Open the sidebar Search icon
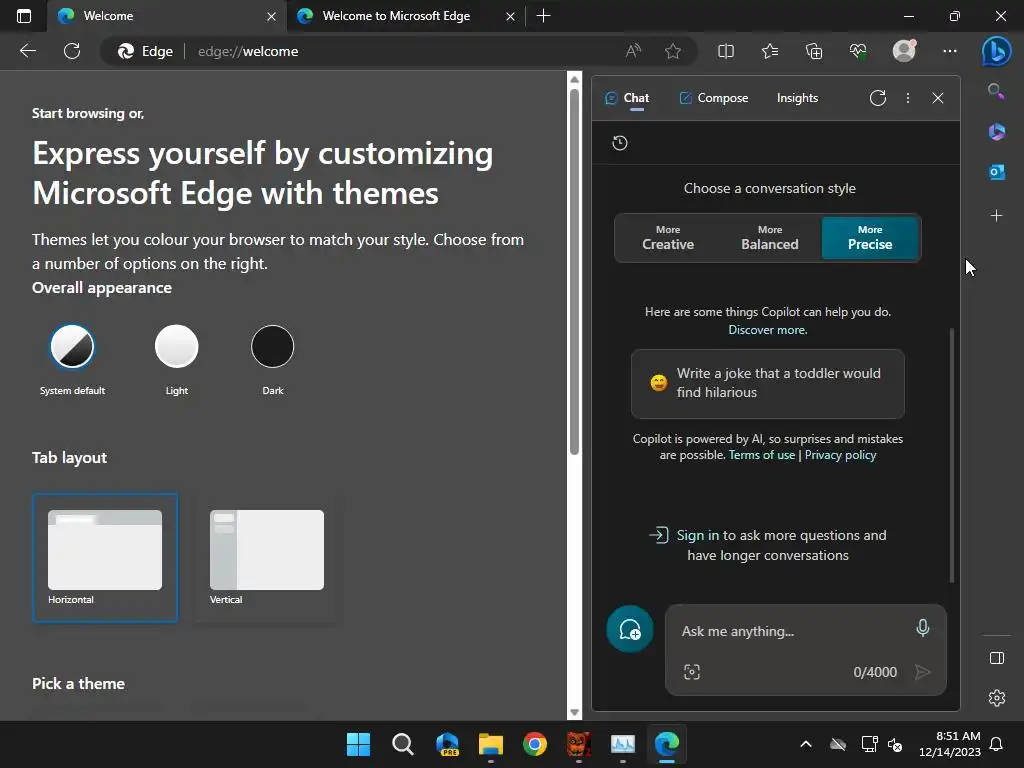Screen dimensions: 1024x768 tap(996, 91)
